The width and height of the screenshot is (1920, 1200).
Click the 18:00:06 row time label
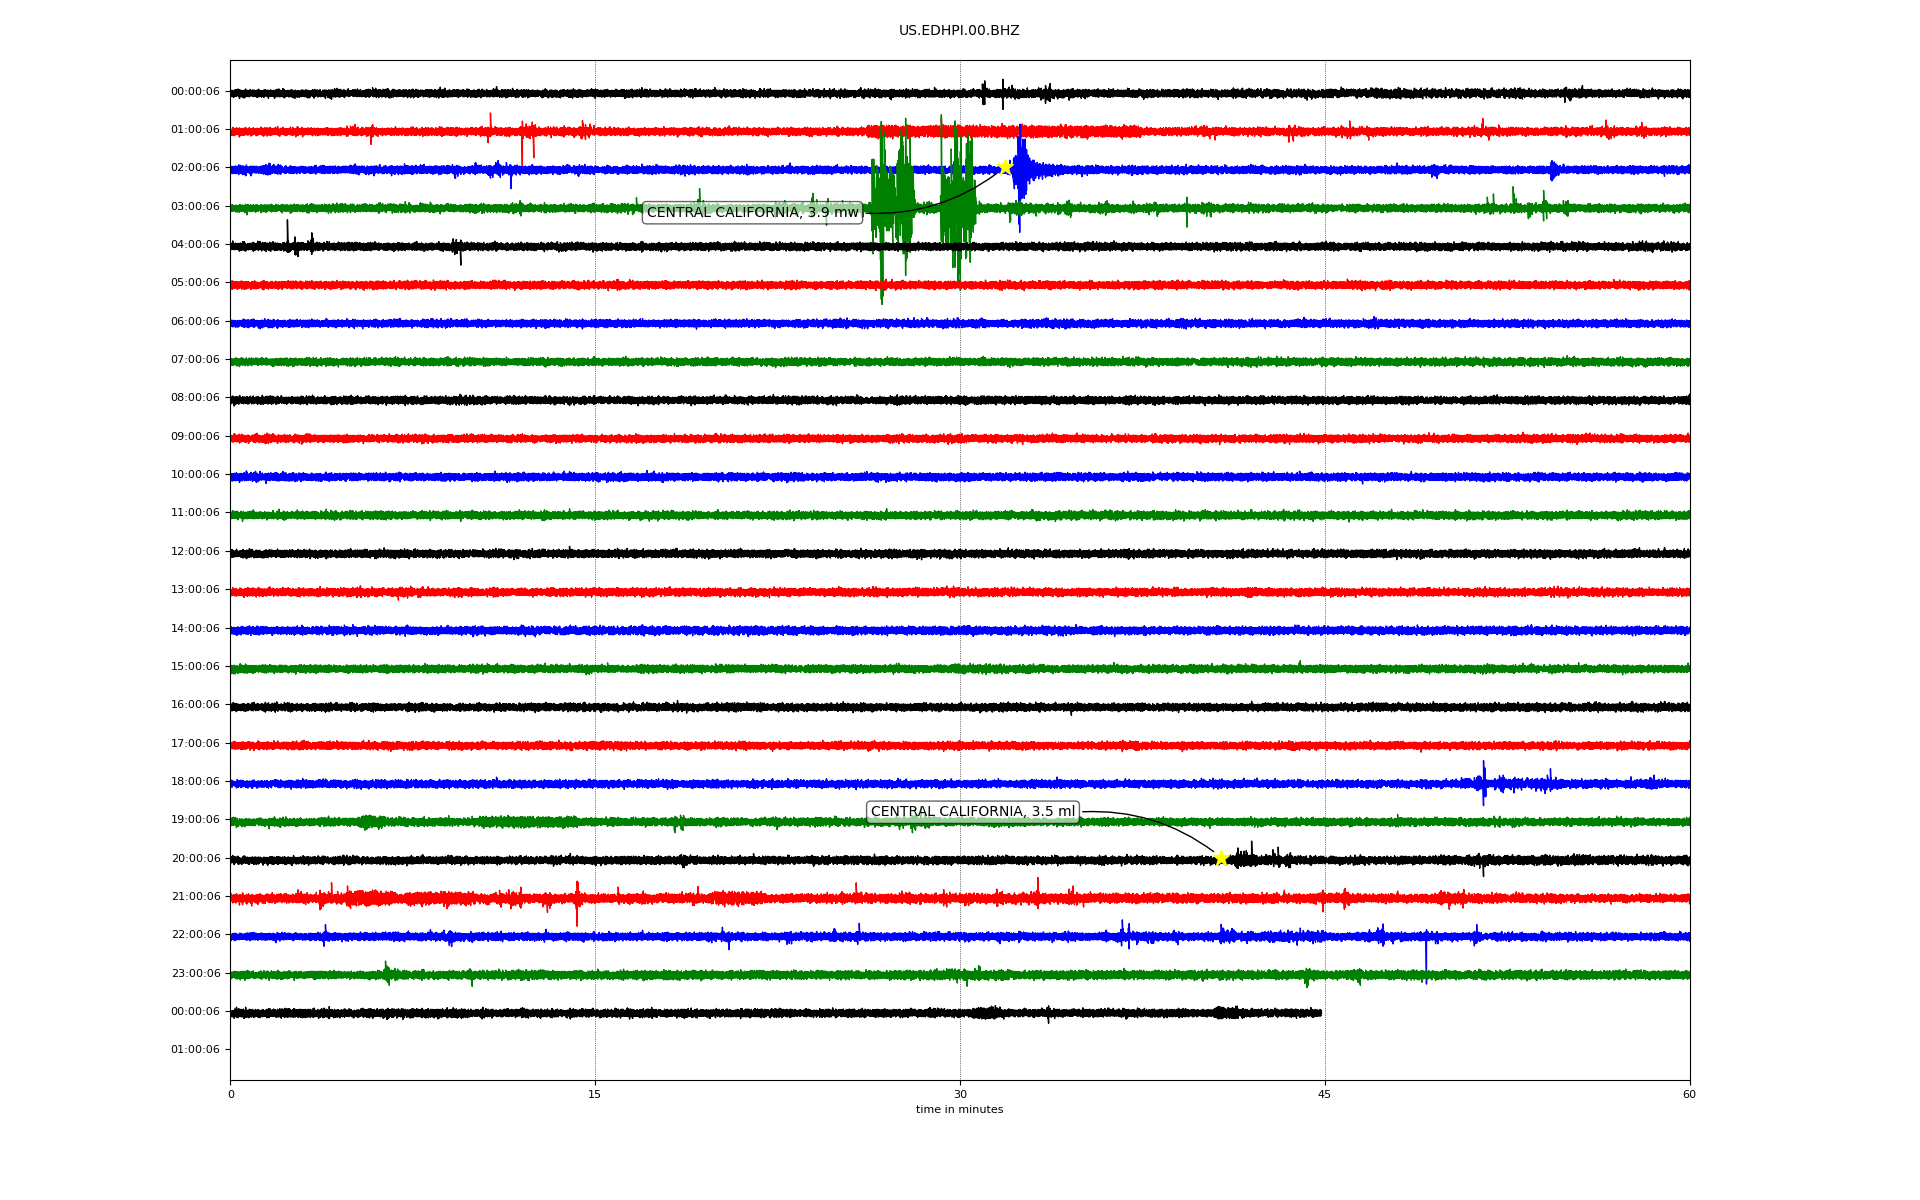coord(195,781)
